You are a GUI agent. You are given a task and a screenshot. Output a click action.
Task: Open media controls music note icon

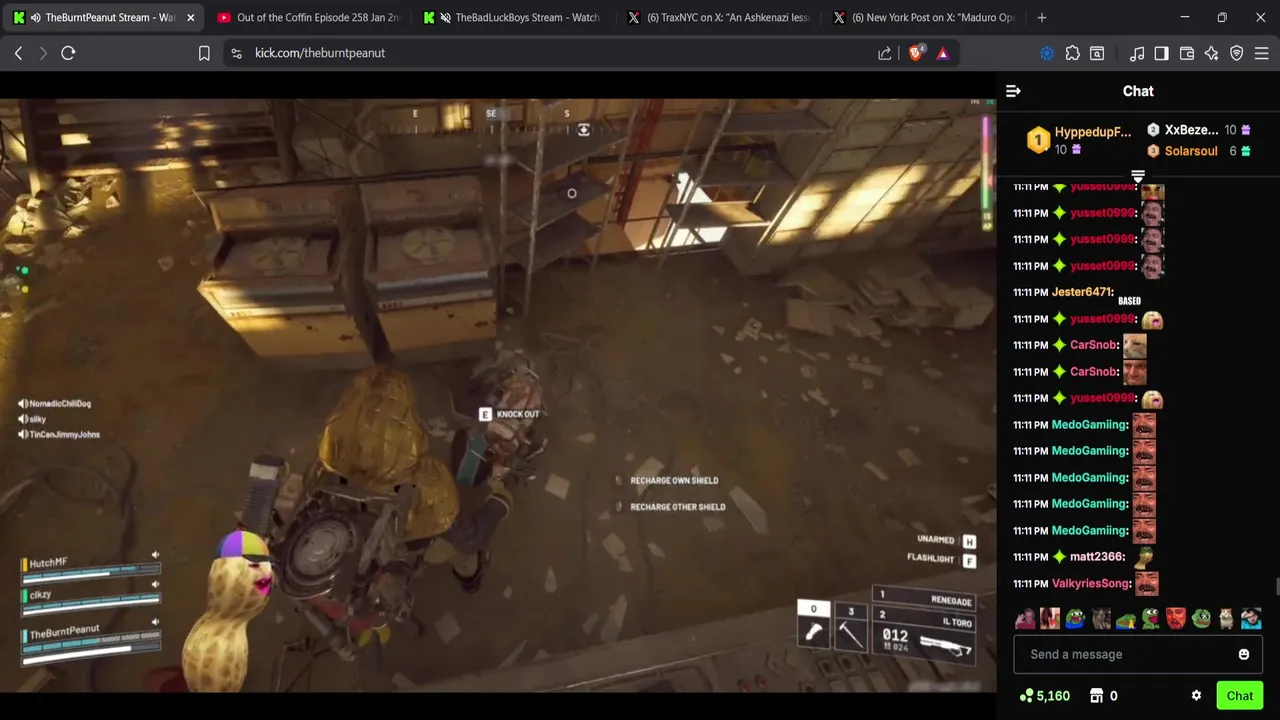pyautogui.click(x=1137, y=53)
